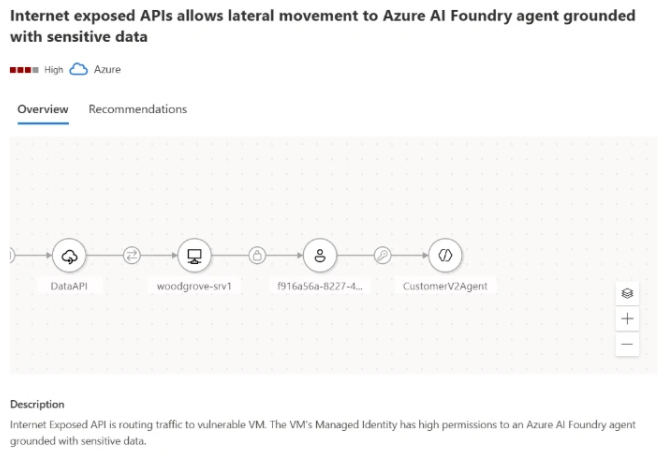This screenshot has width=669, height=456.
Task: Click the padlock edge icon
Action: point(257,256)
